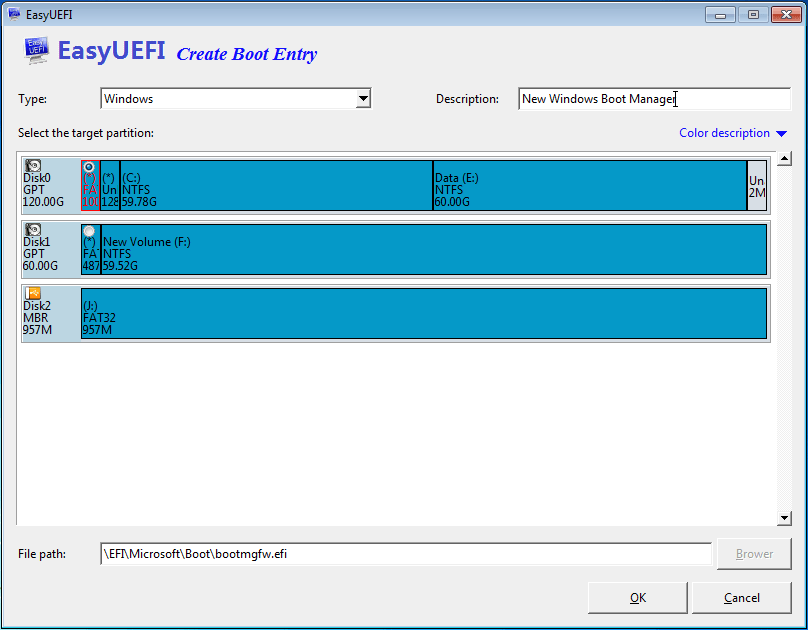Image resolution: width=808 pixels, height=630 pixels.
Task: Select the Data (E:) NTFS 60.00G partition
Action: click(590, 185)
